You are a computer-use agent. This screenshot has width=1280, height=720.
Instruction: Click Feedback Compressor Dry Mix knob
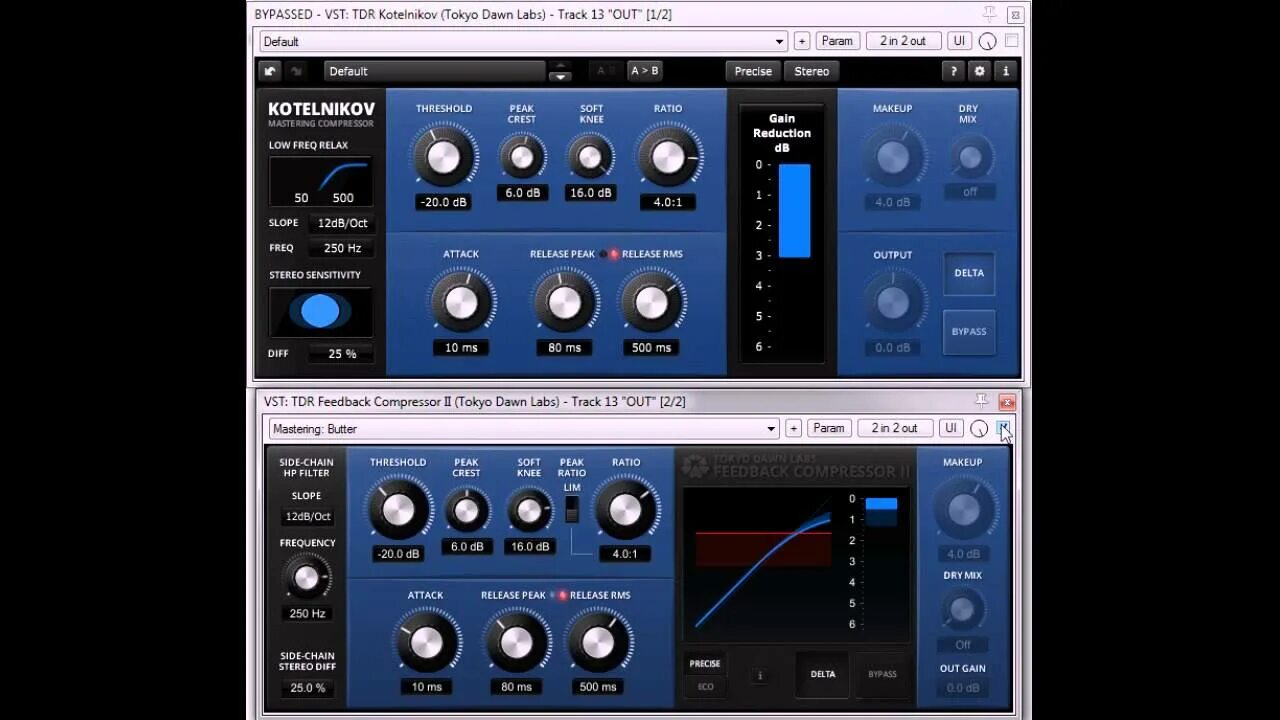[x=962, y=610]
